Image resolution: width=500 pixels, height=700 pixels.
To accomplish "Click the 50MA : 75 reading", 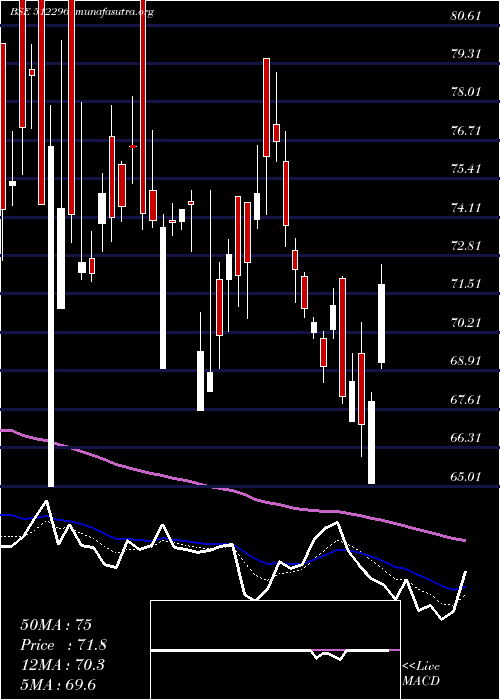I will click(x=56, y=625).
